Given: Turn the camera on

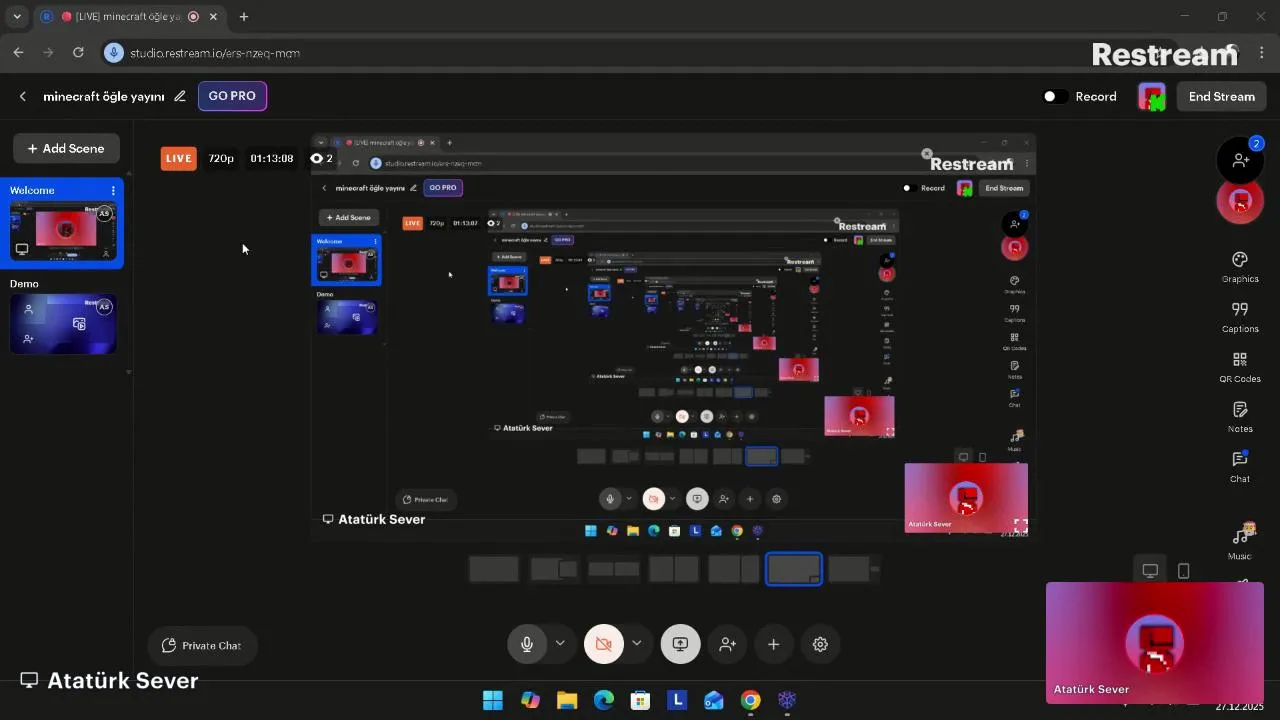Looking at the screenshot, I should point(604,645).
